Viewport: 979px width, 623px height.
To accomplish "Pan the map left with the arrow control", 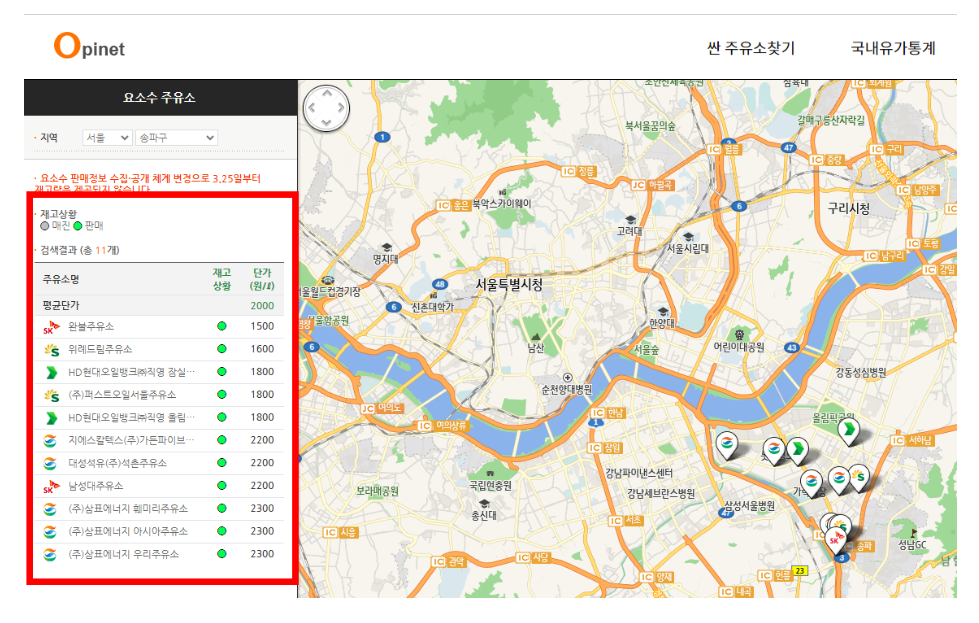I will 312,108.
